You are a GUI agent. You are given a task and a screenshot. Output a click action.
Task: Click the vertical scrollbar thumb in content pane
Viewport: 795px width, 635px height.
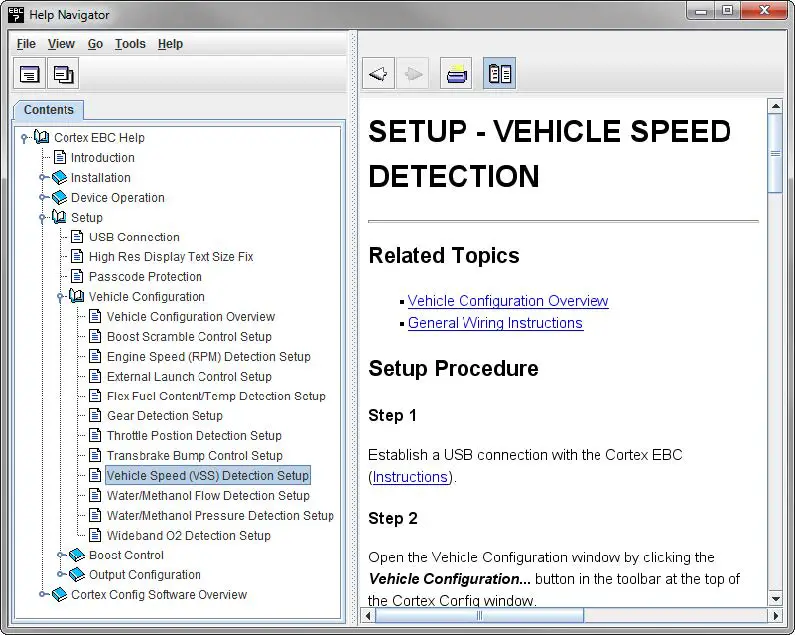(x=775, y=153)
